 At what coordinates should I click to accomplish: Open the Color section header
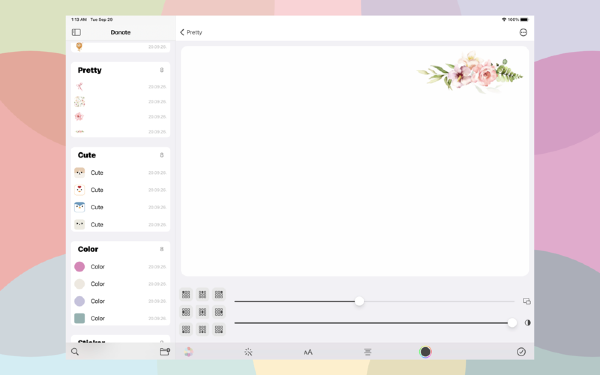(x=121, y=249)
